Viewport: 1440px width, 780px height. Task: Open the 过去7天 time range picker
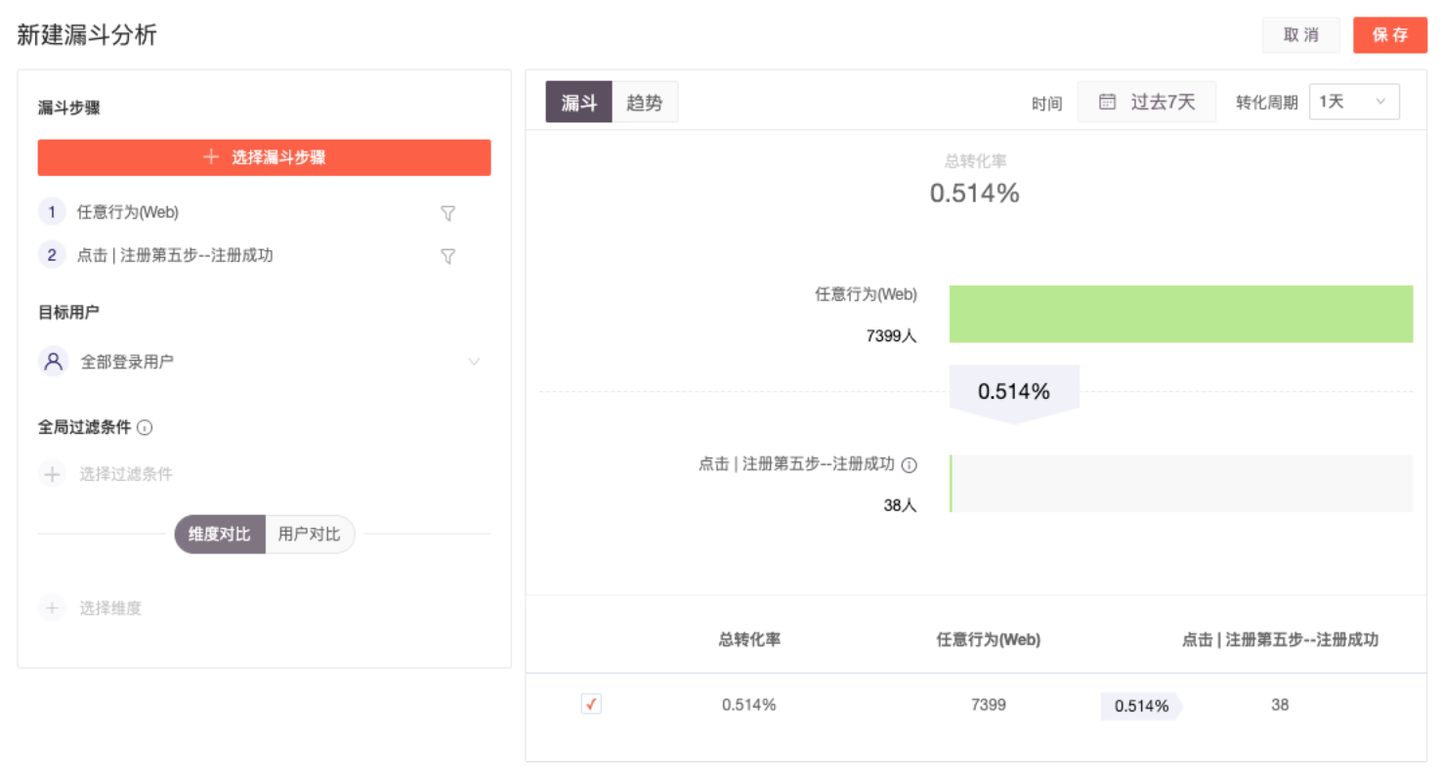coord(1147,102)
